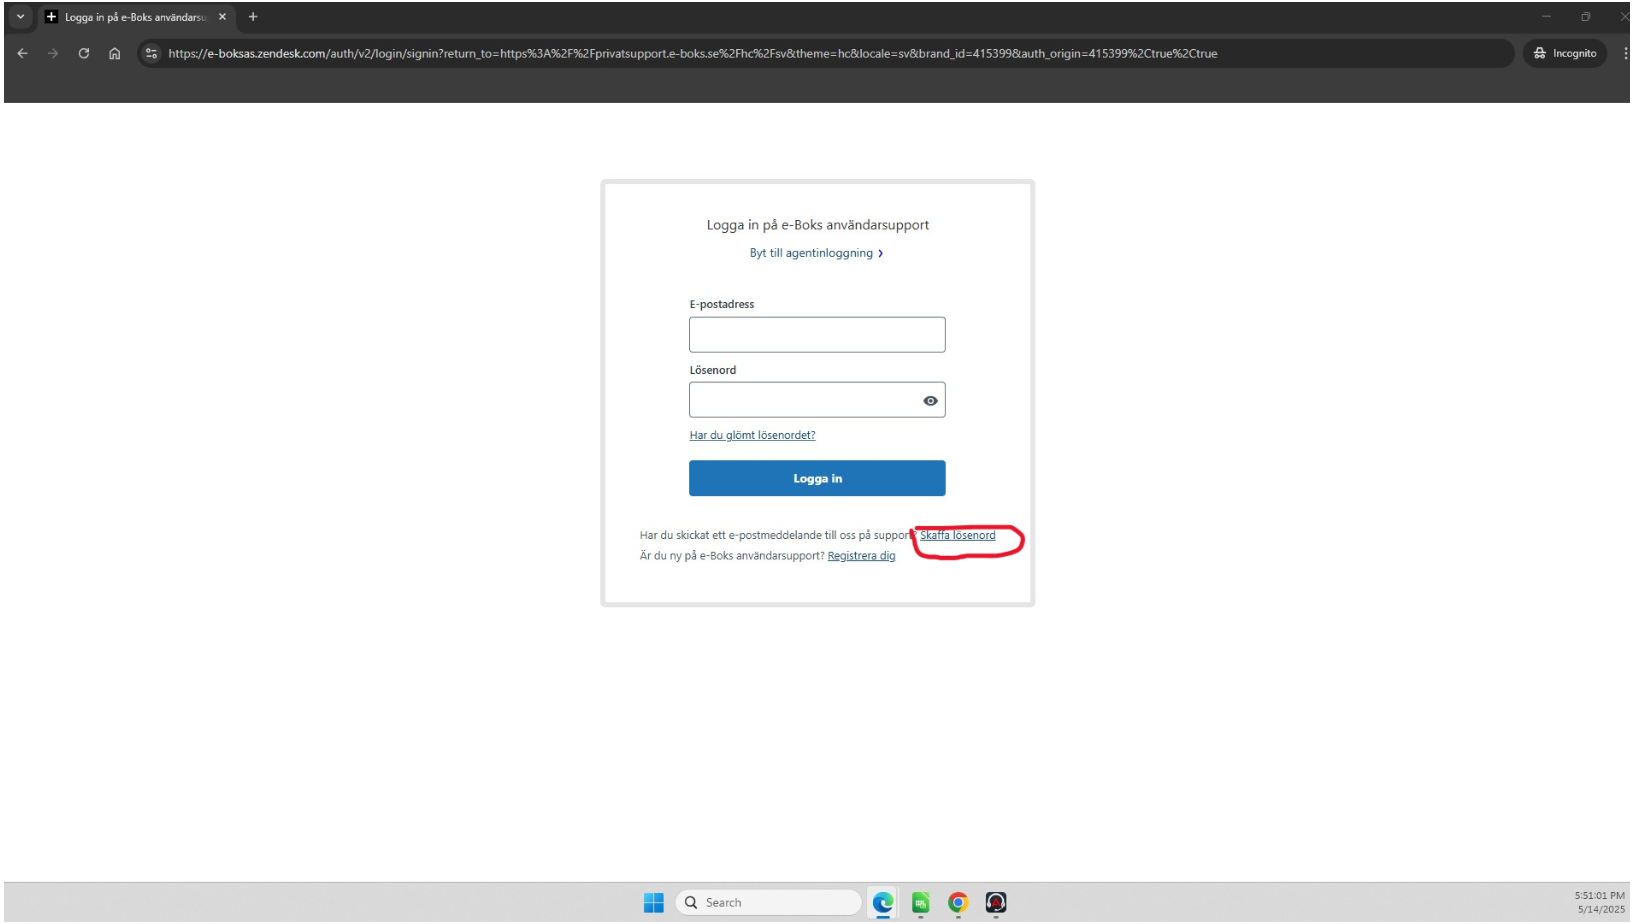Close the e-Boks login tab
The height and width of the screenshot is (924, 1632).
click(222, 17)
